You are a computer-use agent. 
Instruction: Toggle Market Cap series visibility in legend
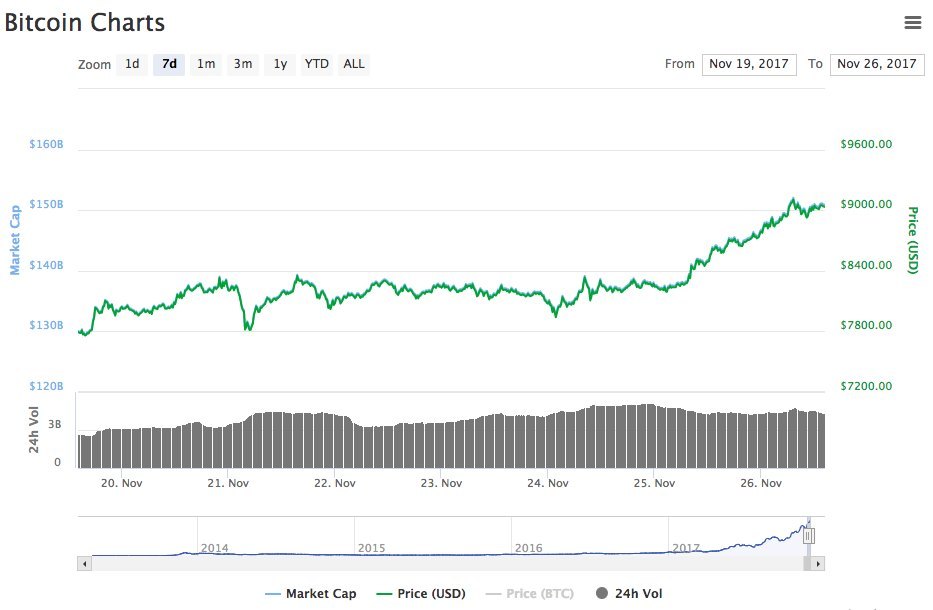click(311, 594)
